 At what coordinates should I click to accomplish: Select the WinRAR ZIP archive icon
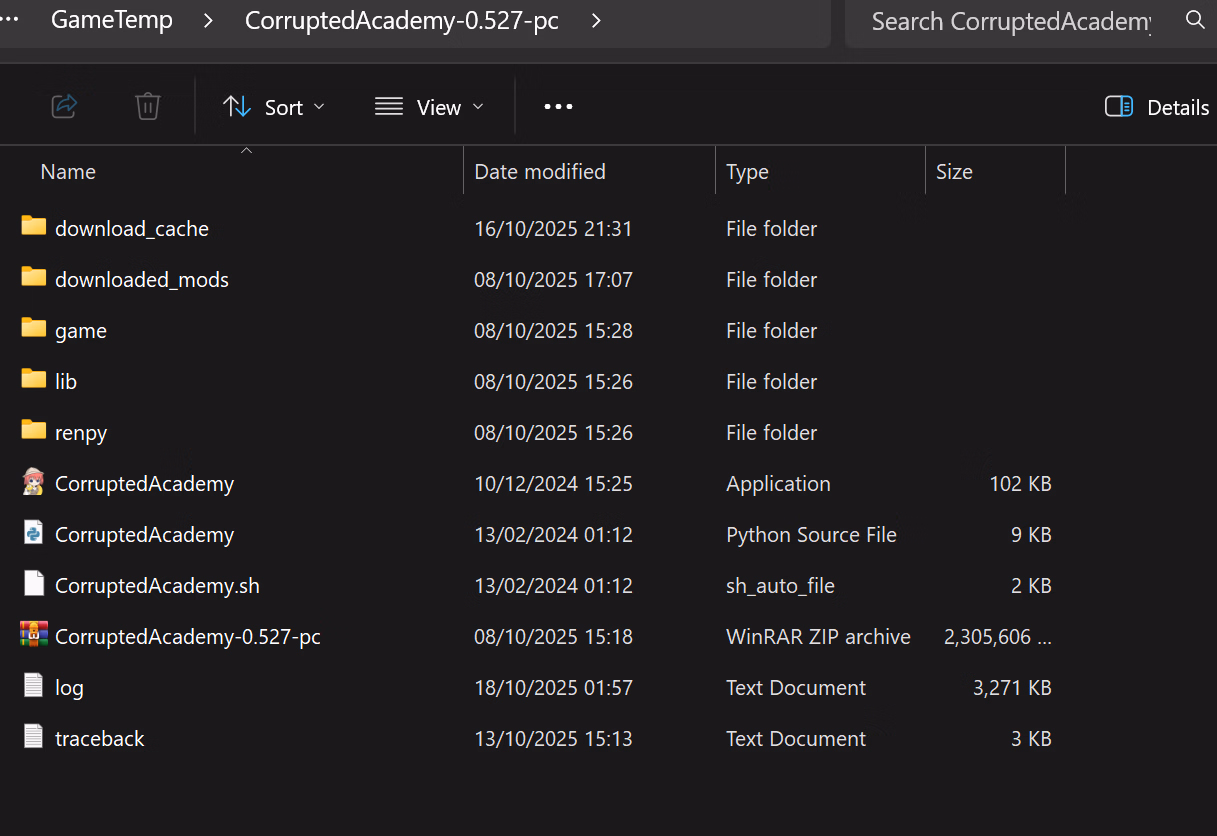pos(33,635)
